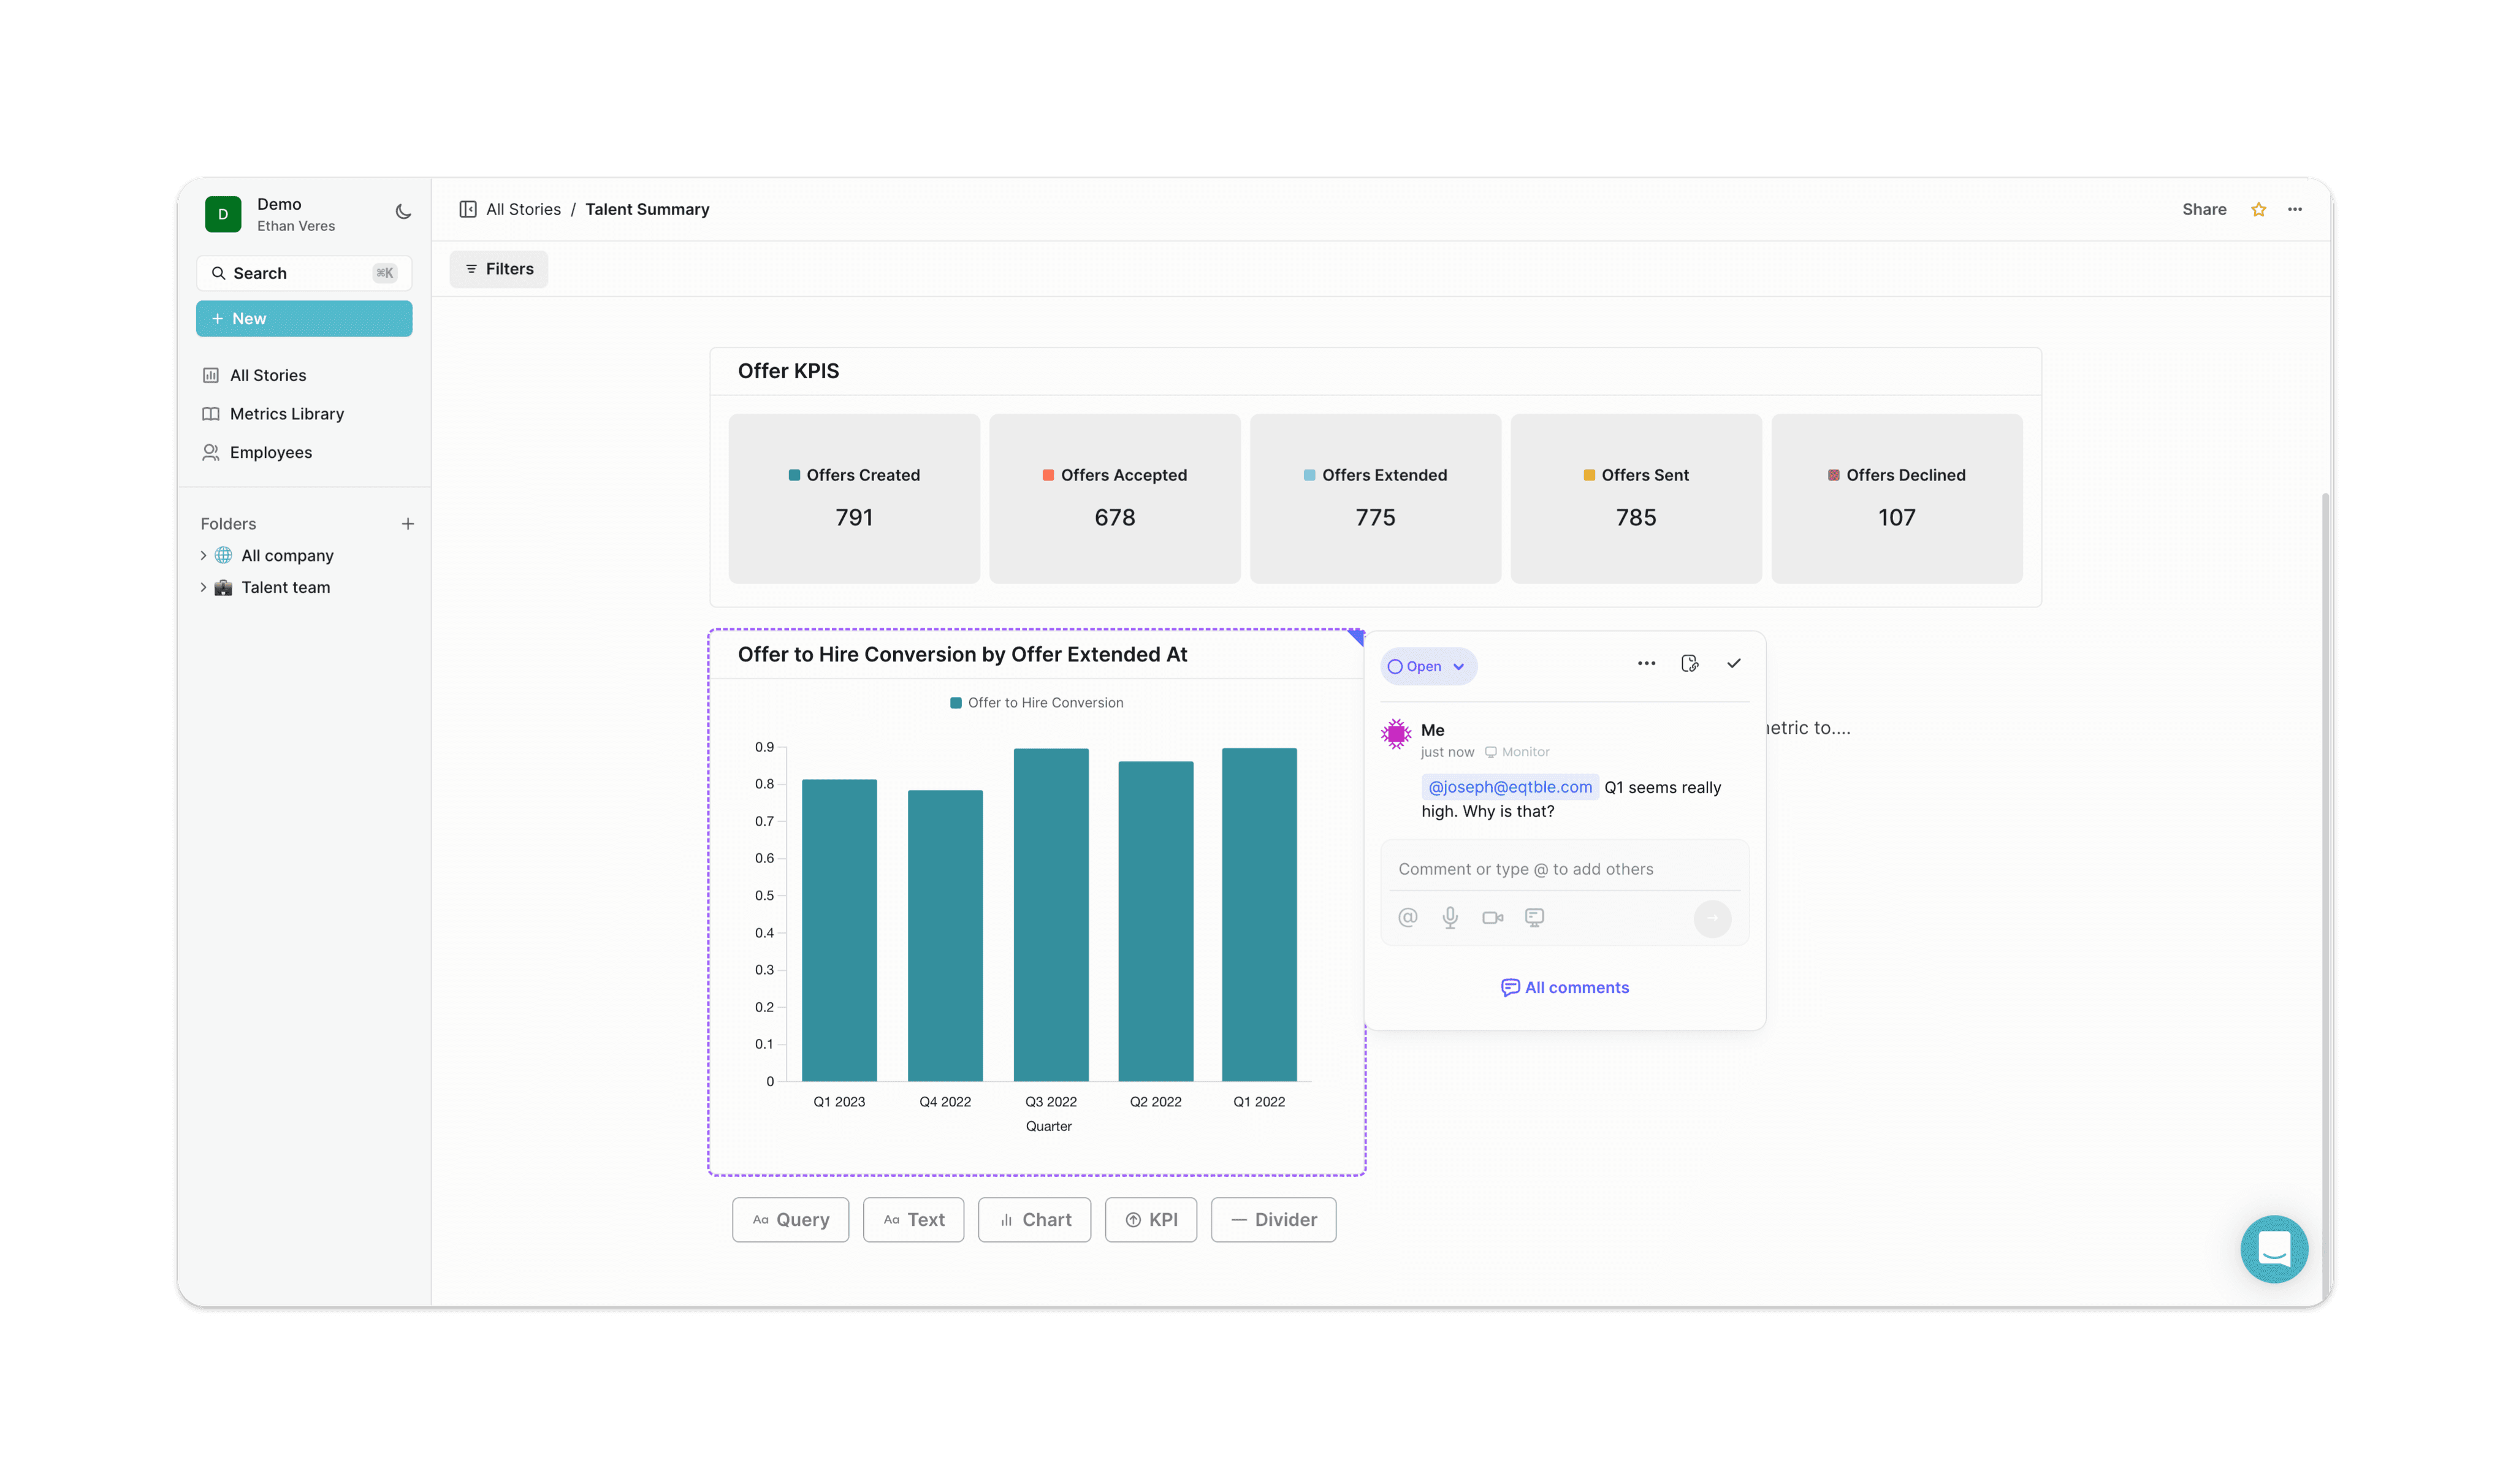Open the Open status dropdown
Screen dimensions: 2511x1484
[x=1427, y=666]
